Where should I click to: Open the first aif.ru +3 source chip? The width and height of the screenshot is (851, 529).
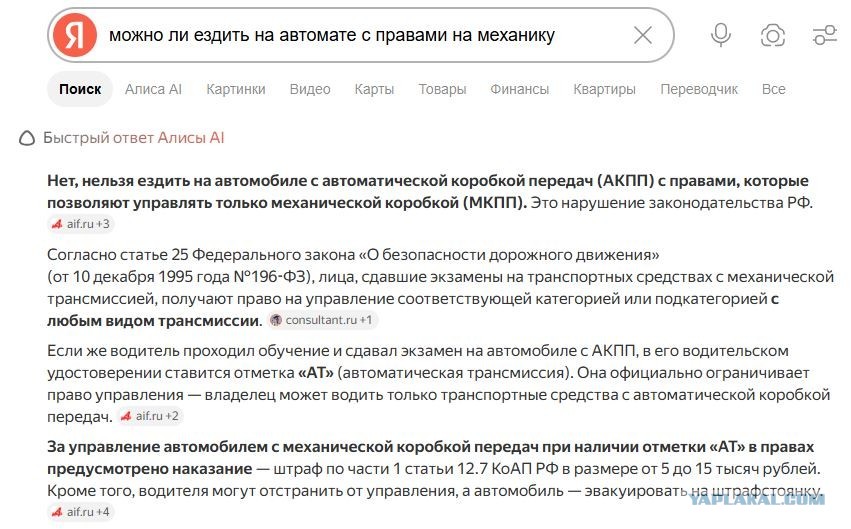pyautogui.click(x=80, y=224)
